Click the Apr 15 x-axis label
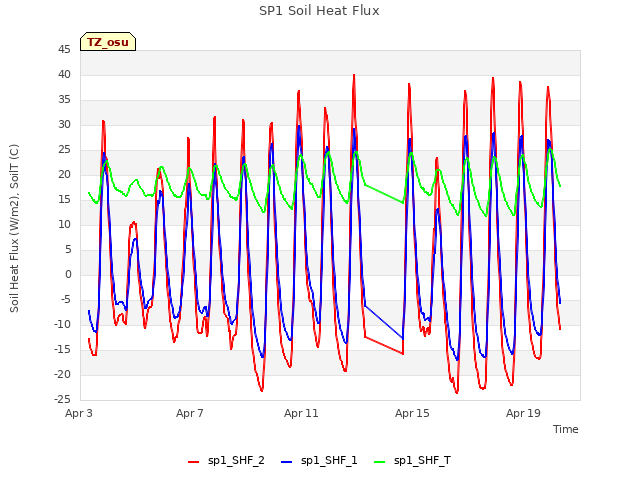This screenshot has width=640, height=480. coord(412,413)
